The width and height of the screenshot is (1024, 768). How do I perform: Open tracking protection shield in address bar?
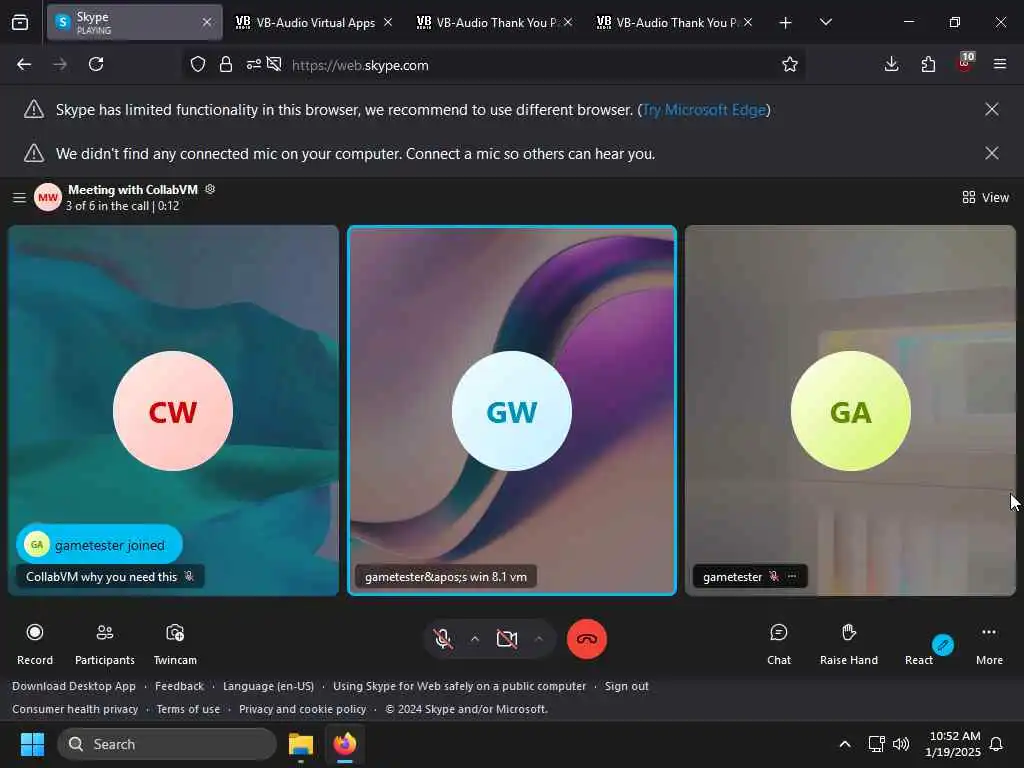(x=198, y=64)
